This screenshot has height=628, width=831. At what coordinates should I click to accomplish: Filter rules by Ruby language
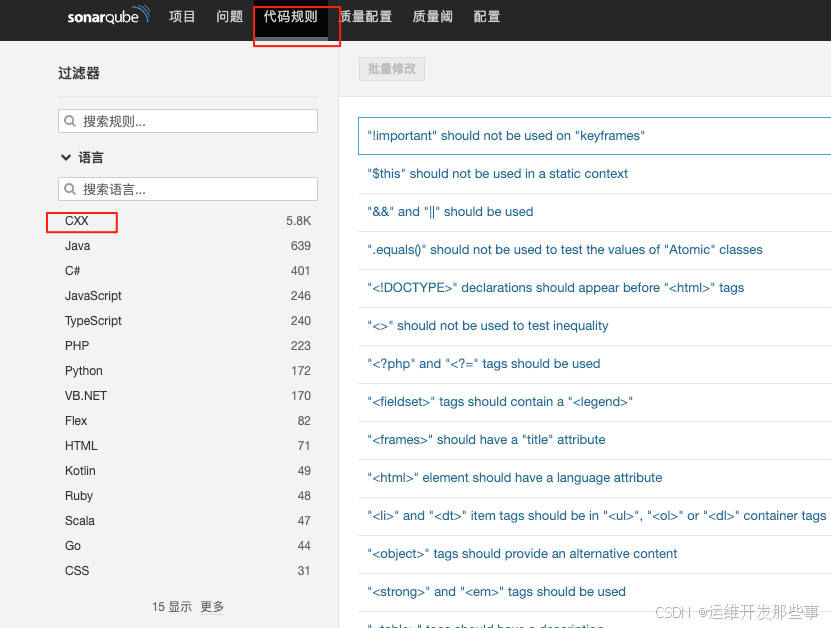(x=79, y=496)
